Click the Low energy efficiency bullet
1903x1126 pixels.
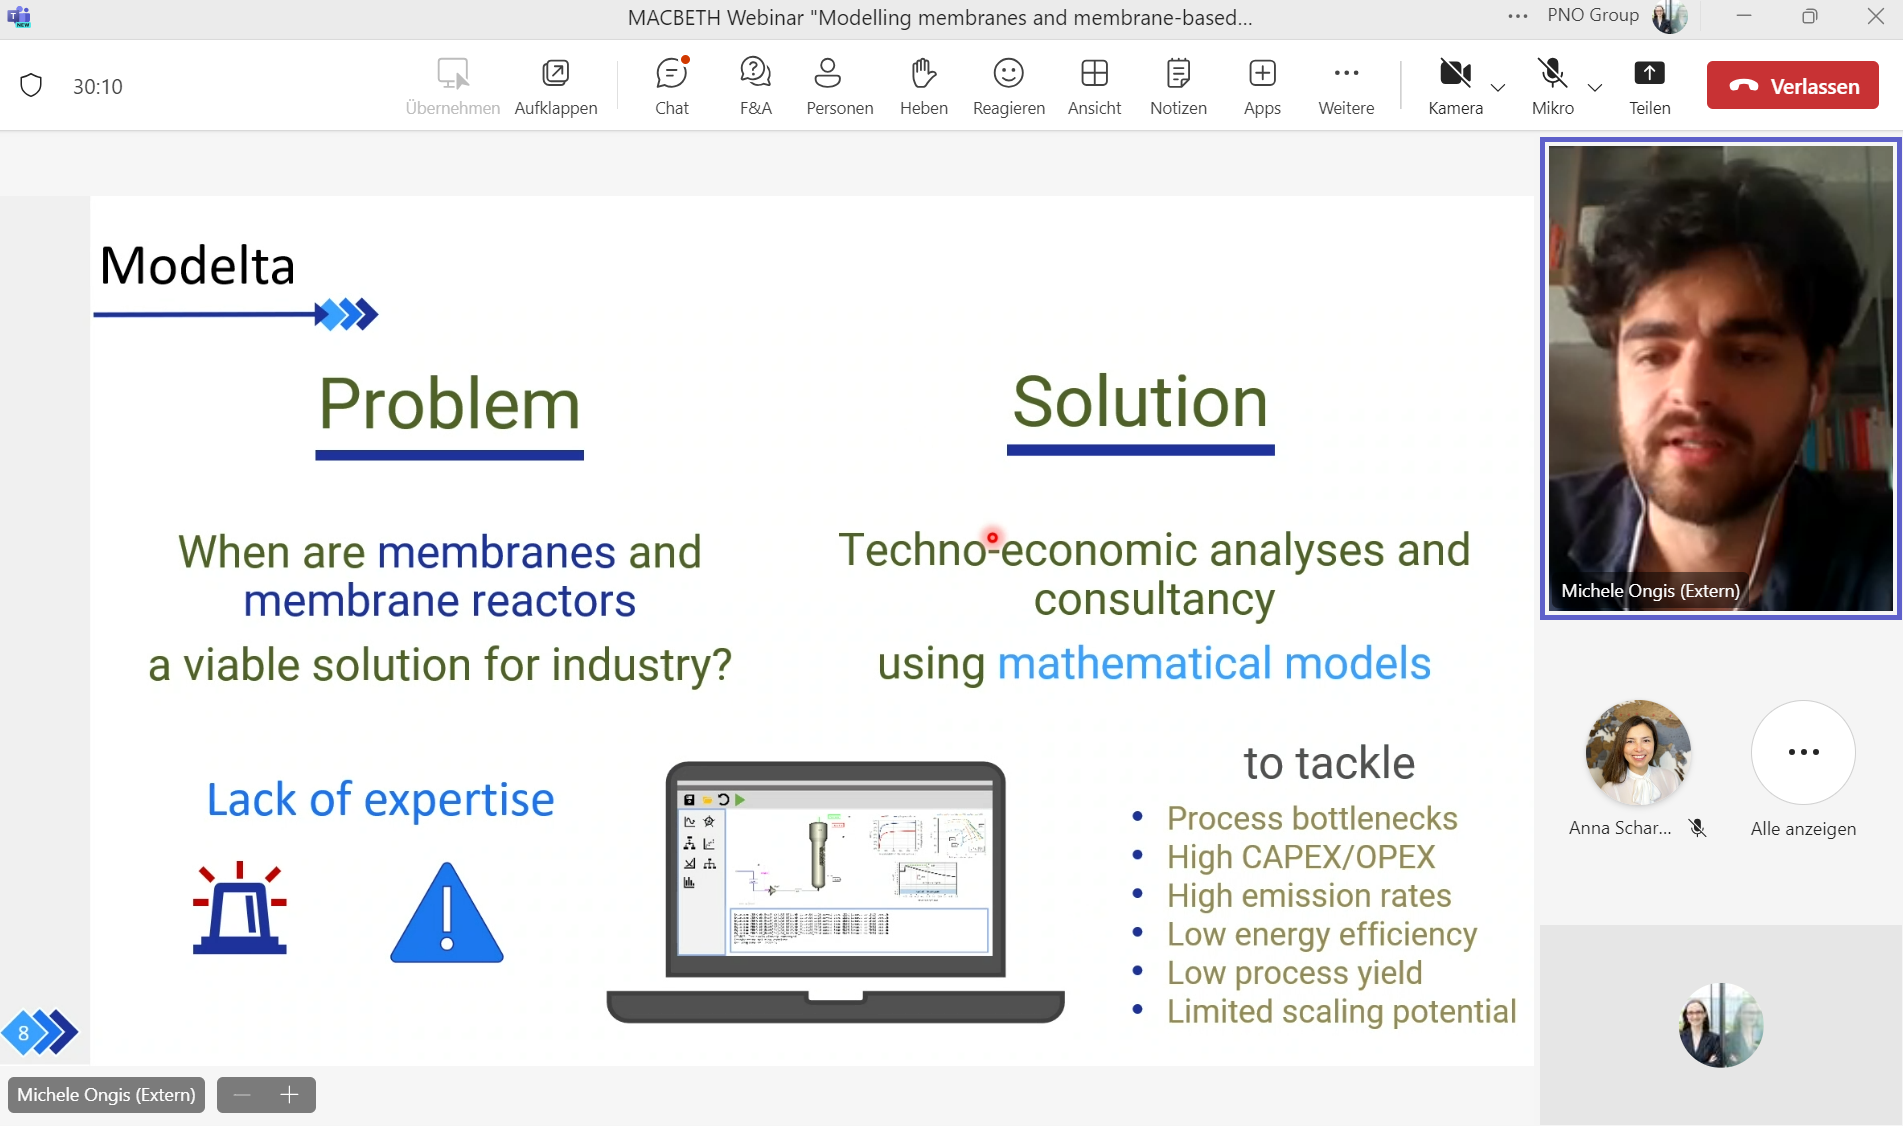[1321, 934]
